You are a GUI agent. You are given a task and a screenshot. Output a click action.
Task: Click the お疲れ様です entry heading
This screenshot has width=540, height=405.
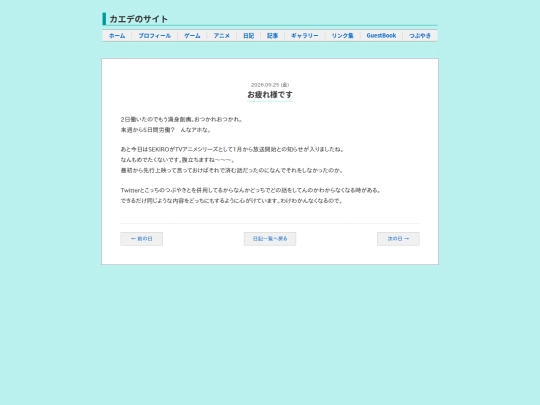[x=270, y=94]
